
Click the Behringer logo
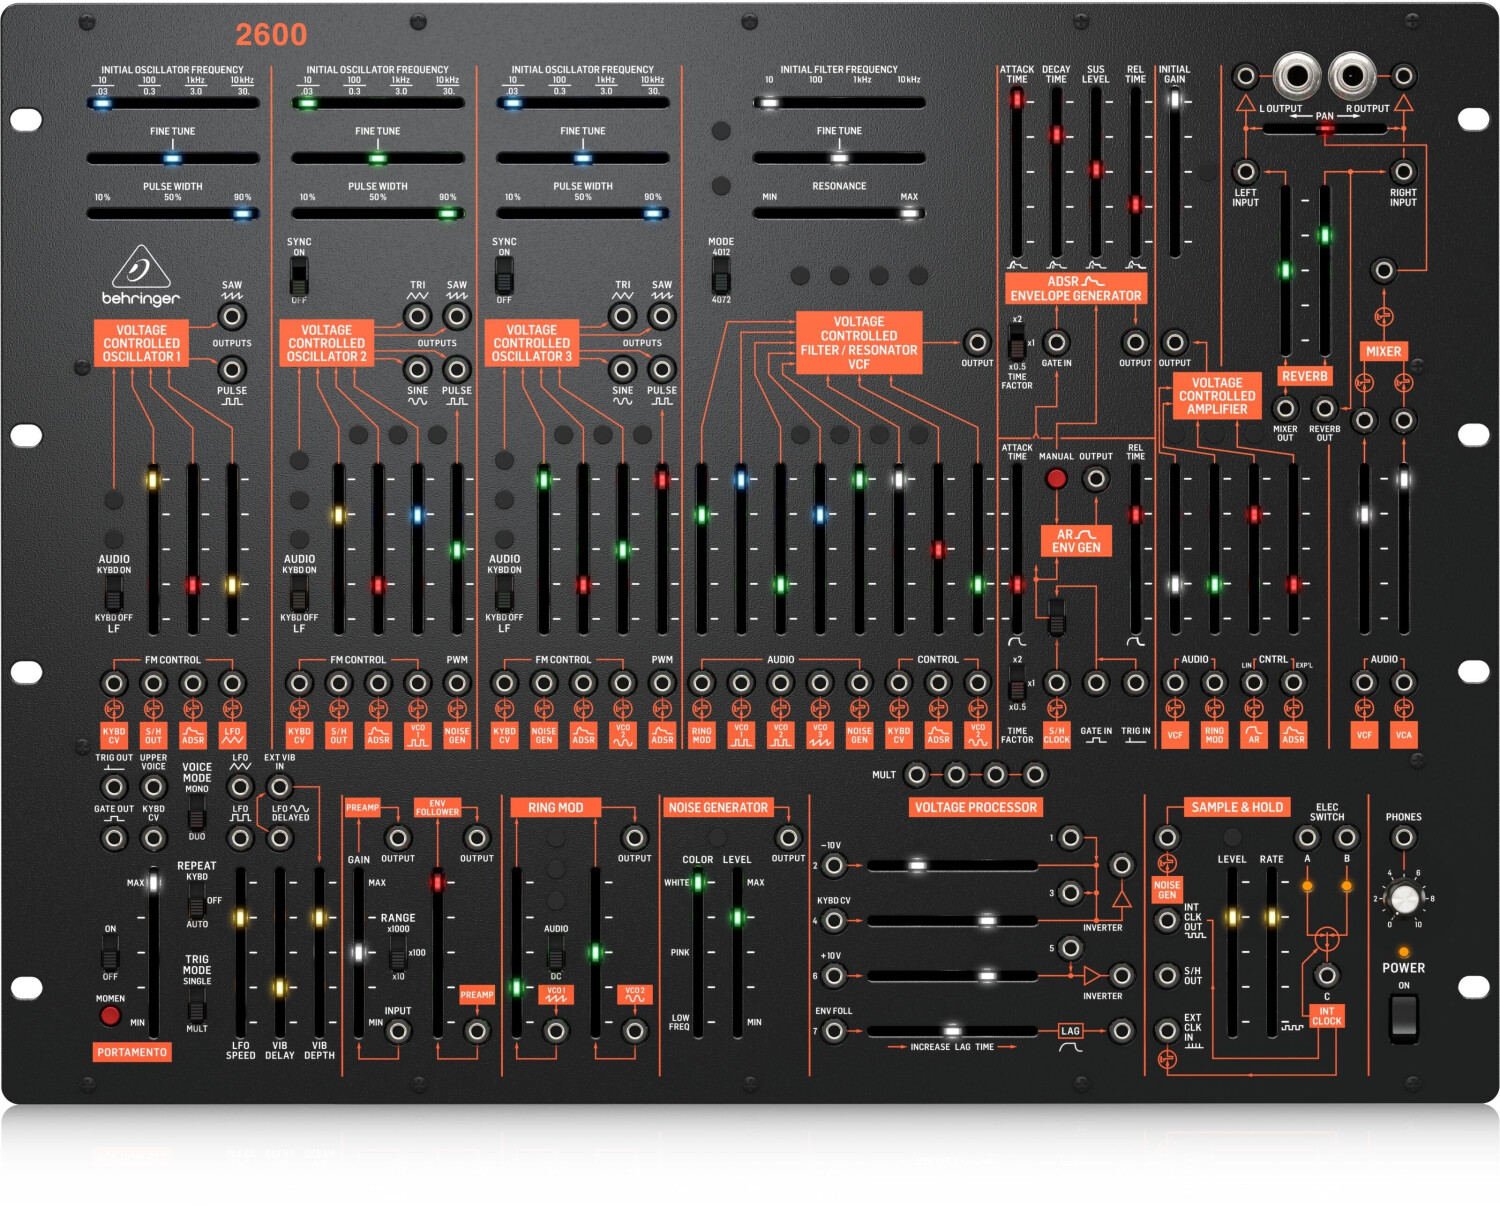tap(141, 276)
